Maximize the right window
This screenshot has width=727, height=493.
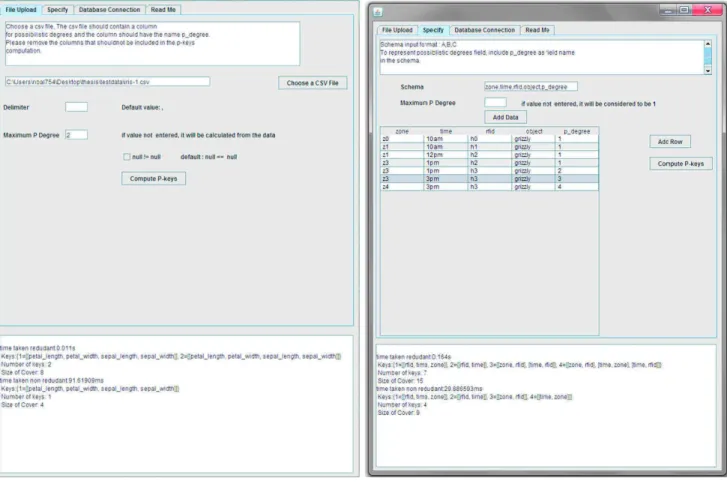point(684,10)
